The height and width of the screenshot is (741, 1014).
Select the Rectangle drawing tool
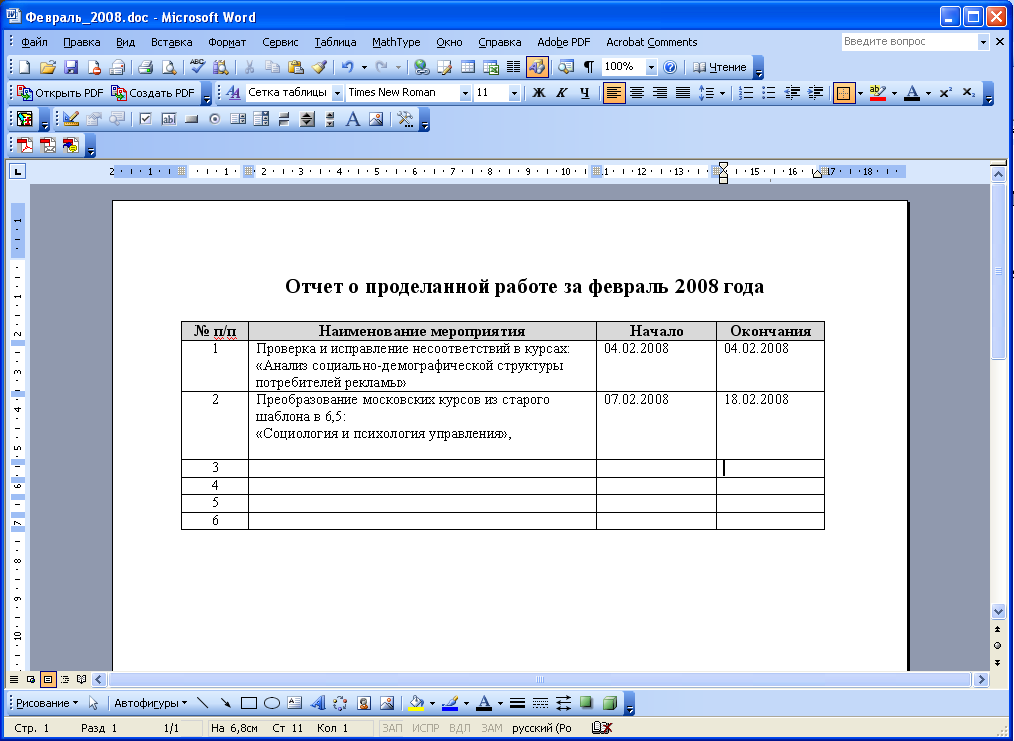click(x=249, y=703)
